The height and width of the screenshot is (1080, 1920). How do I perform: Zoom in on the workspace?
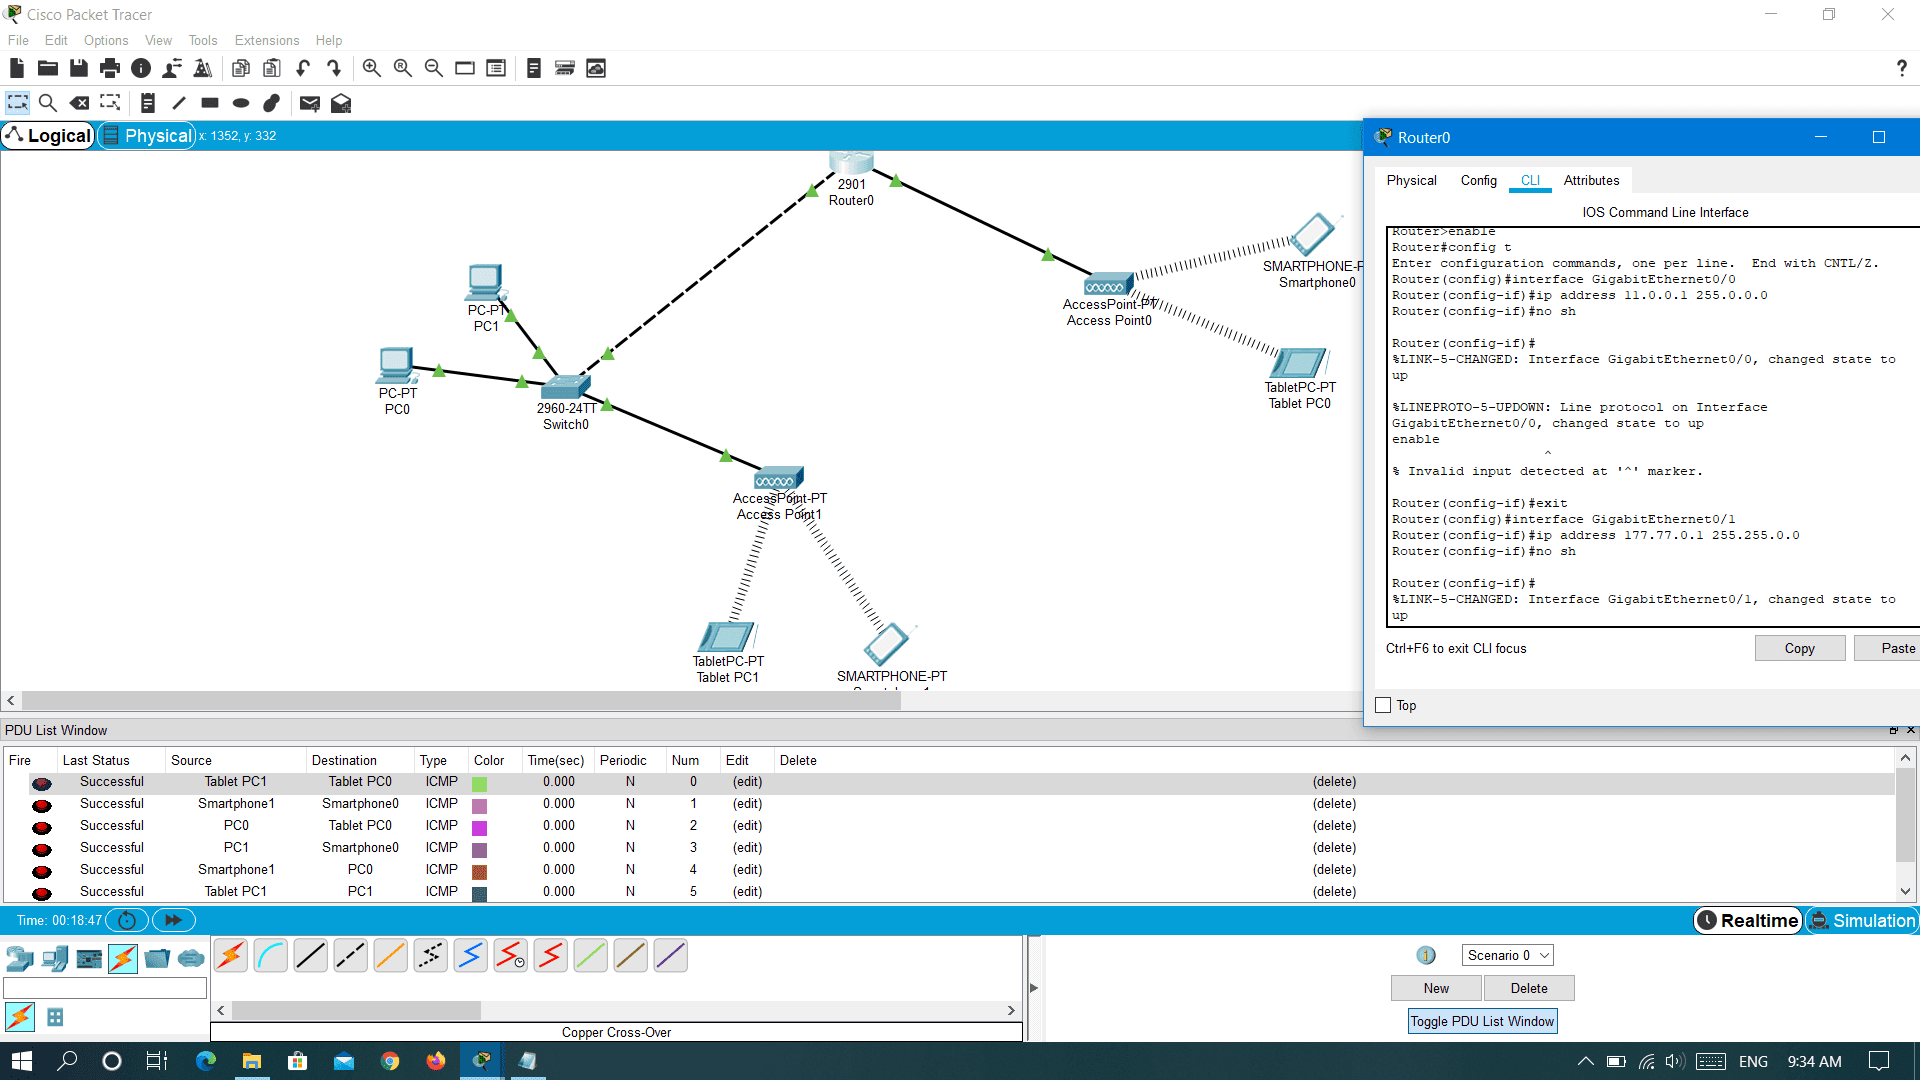point(371,68)
